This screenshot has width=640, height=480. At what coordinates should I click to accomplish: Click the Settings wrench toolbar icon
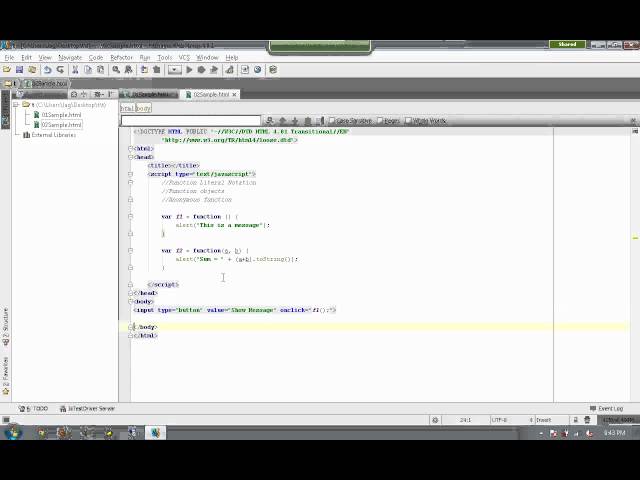point(229,70)
